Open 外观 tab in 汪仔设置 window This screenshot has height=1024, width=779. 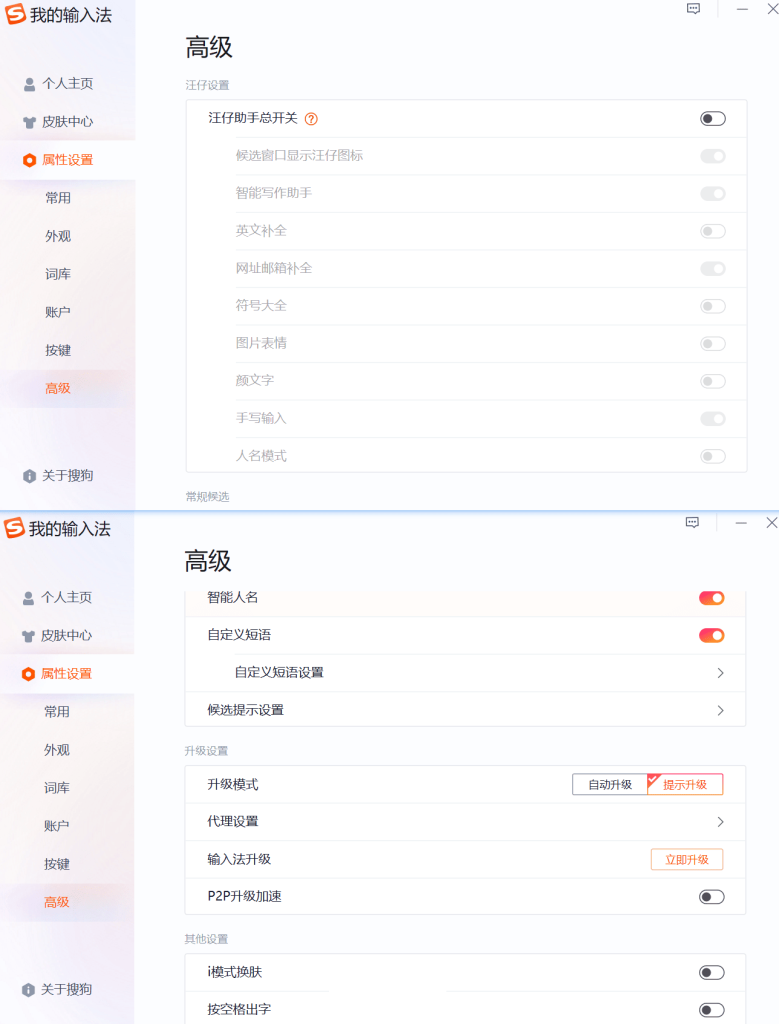tap(58, 236)
